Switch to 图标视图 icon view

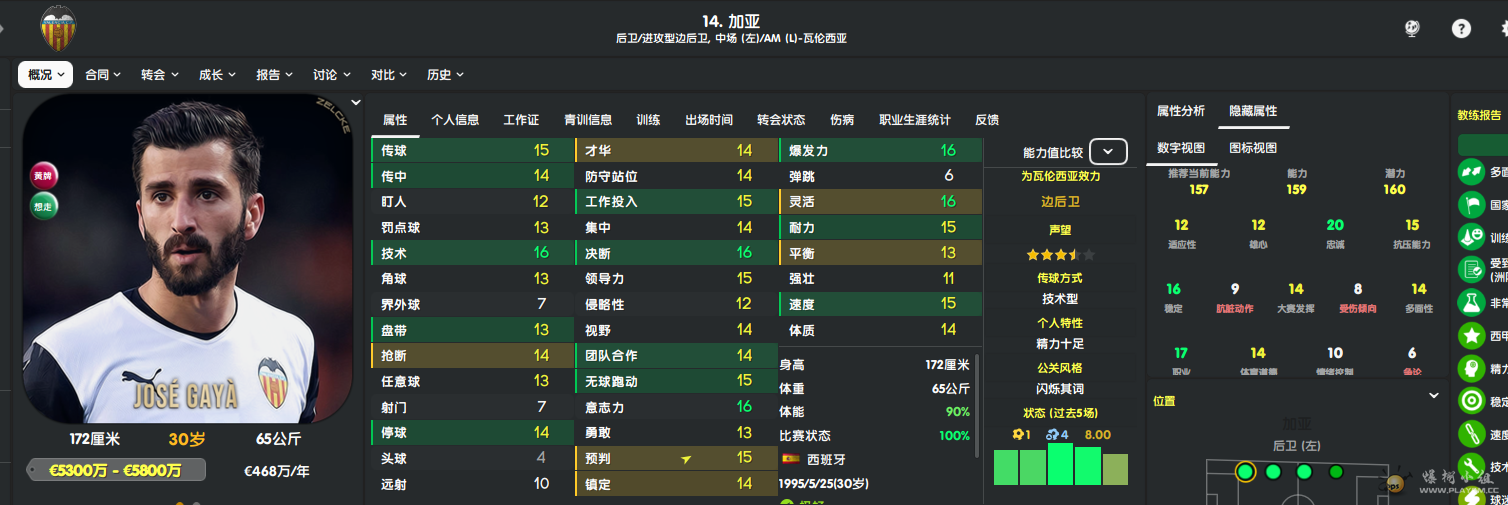[x=1253, y=148]
